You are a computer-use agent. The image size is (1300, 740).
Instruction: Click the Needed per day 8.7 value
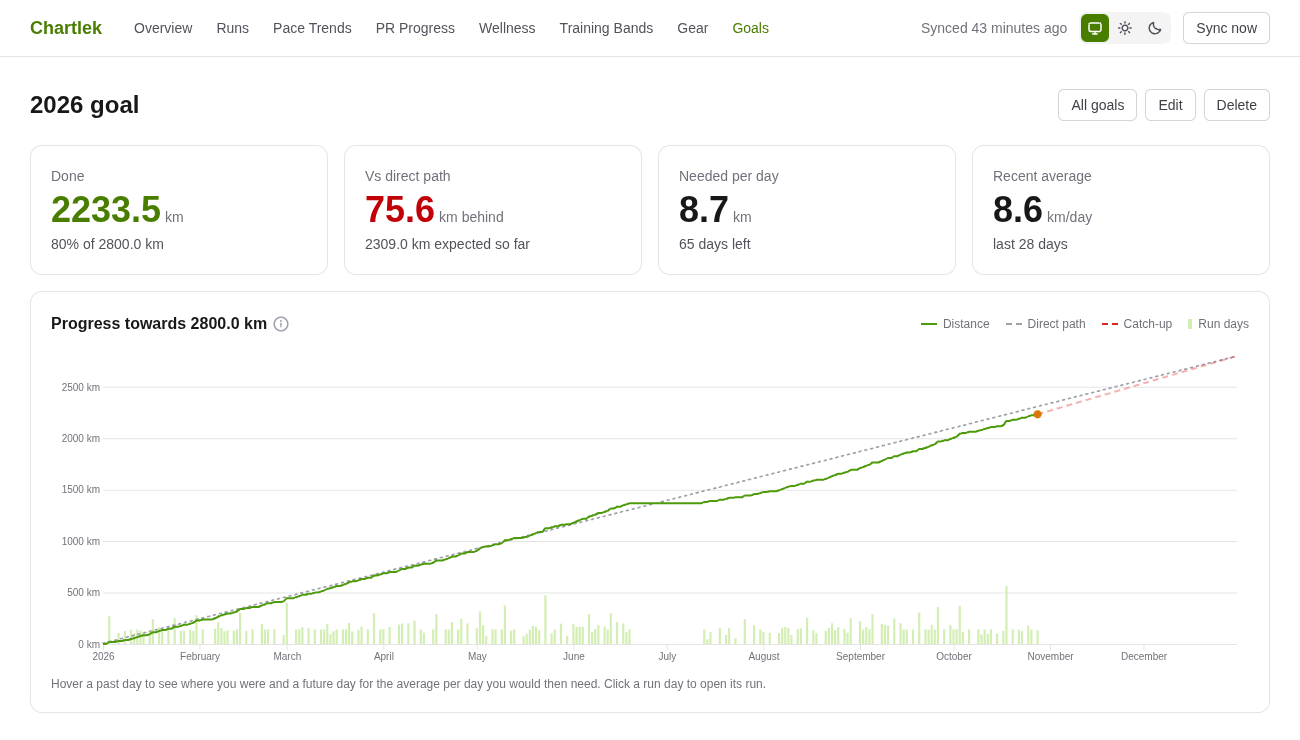coord(704,210)
